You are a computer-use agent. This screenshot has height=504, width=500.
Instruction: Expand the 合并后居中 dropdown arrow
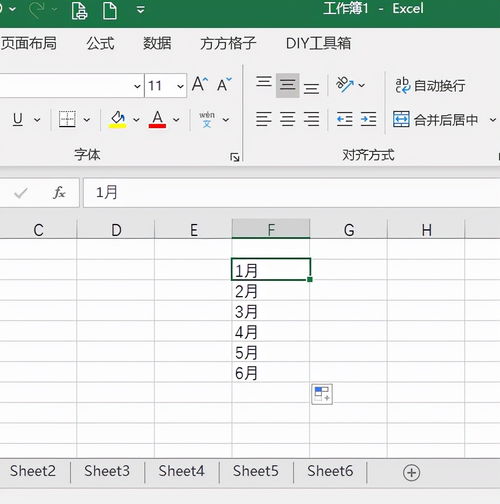point(493,120)
